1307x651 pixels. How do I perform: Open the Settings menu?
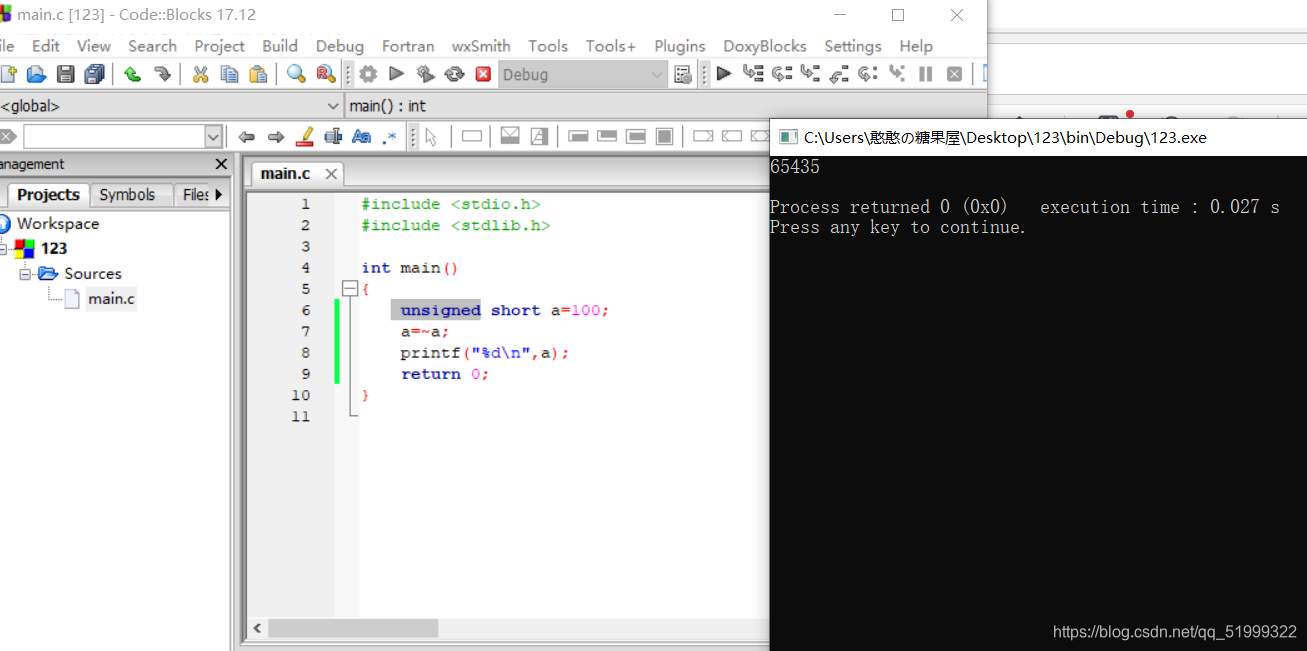coord(853,46)
